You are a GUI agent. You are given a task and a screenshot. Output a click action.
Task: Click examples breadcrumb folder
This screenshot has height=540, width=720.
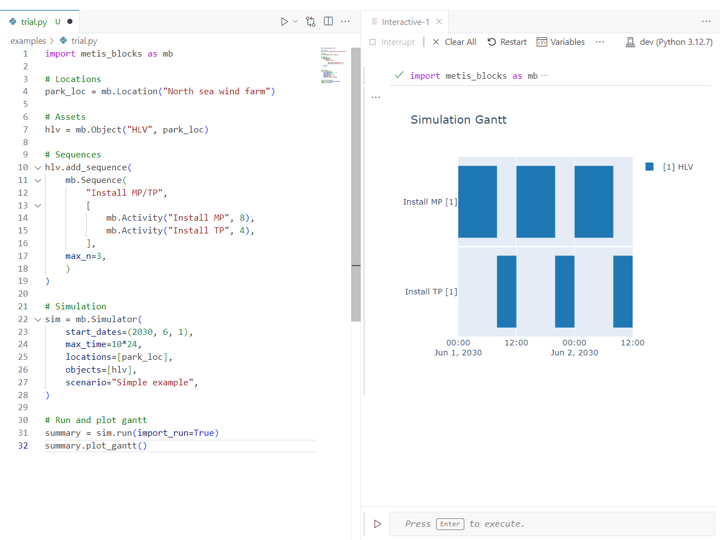pyautogui.click(x=28, y=41)
